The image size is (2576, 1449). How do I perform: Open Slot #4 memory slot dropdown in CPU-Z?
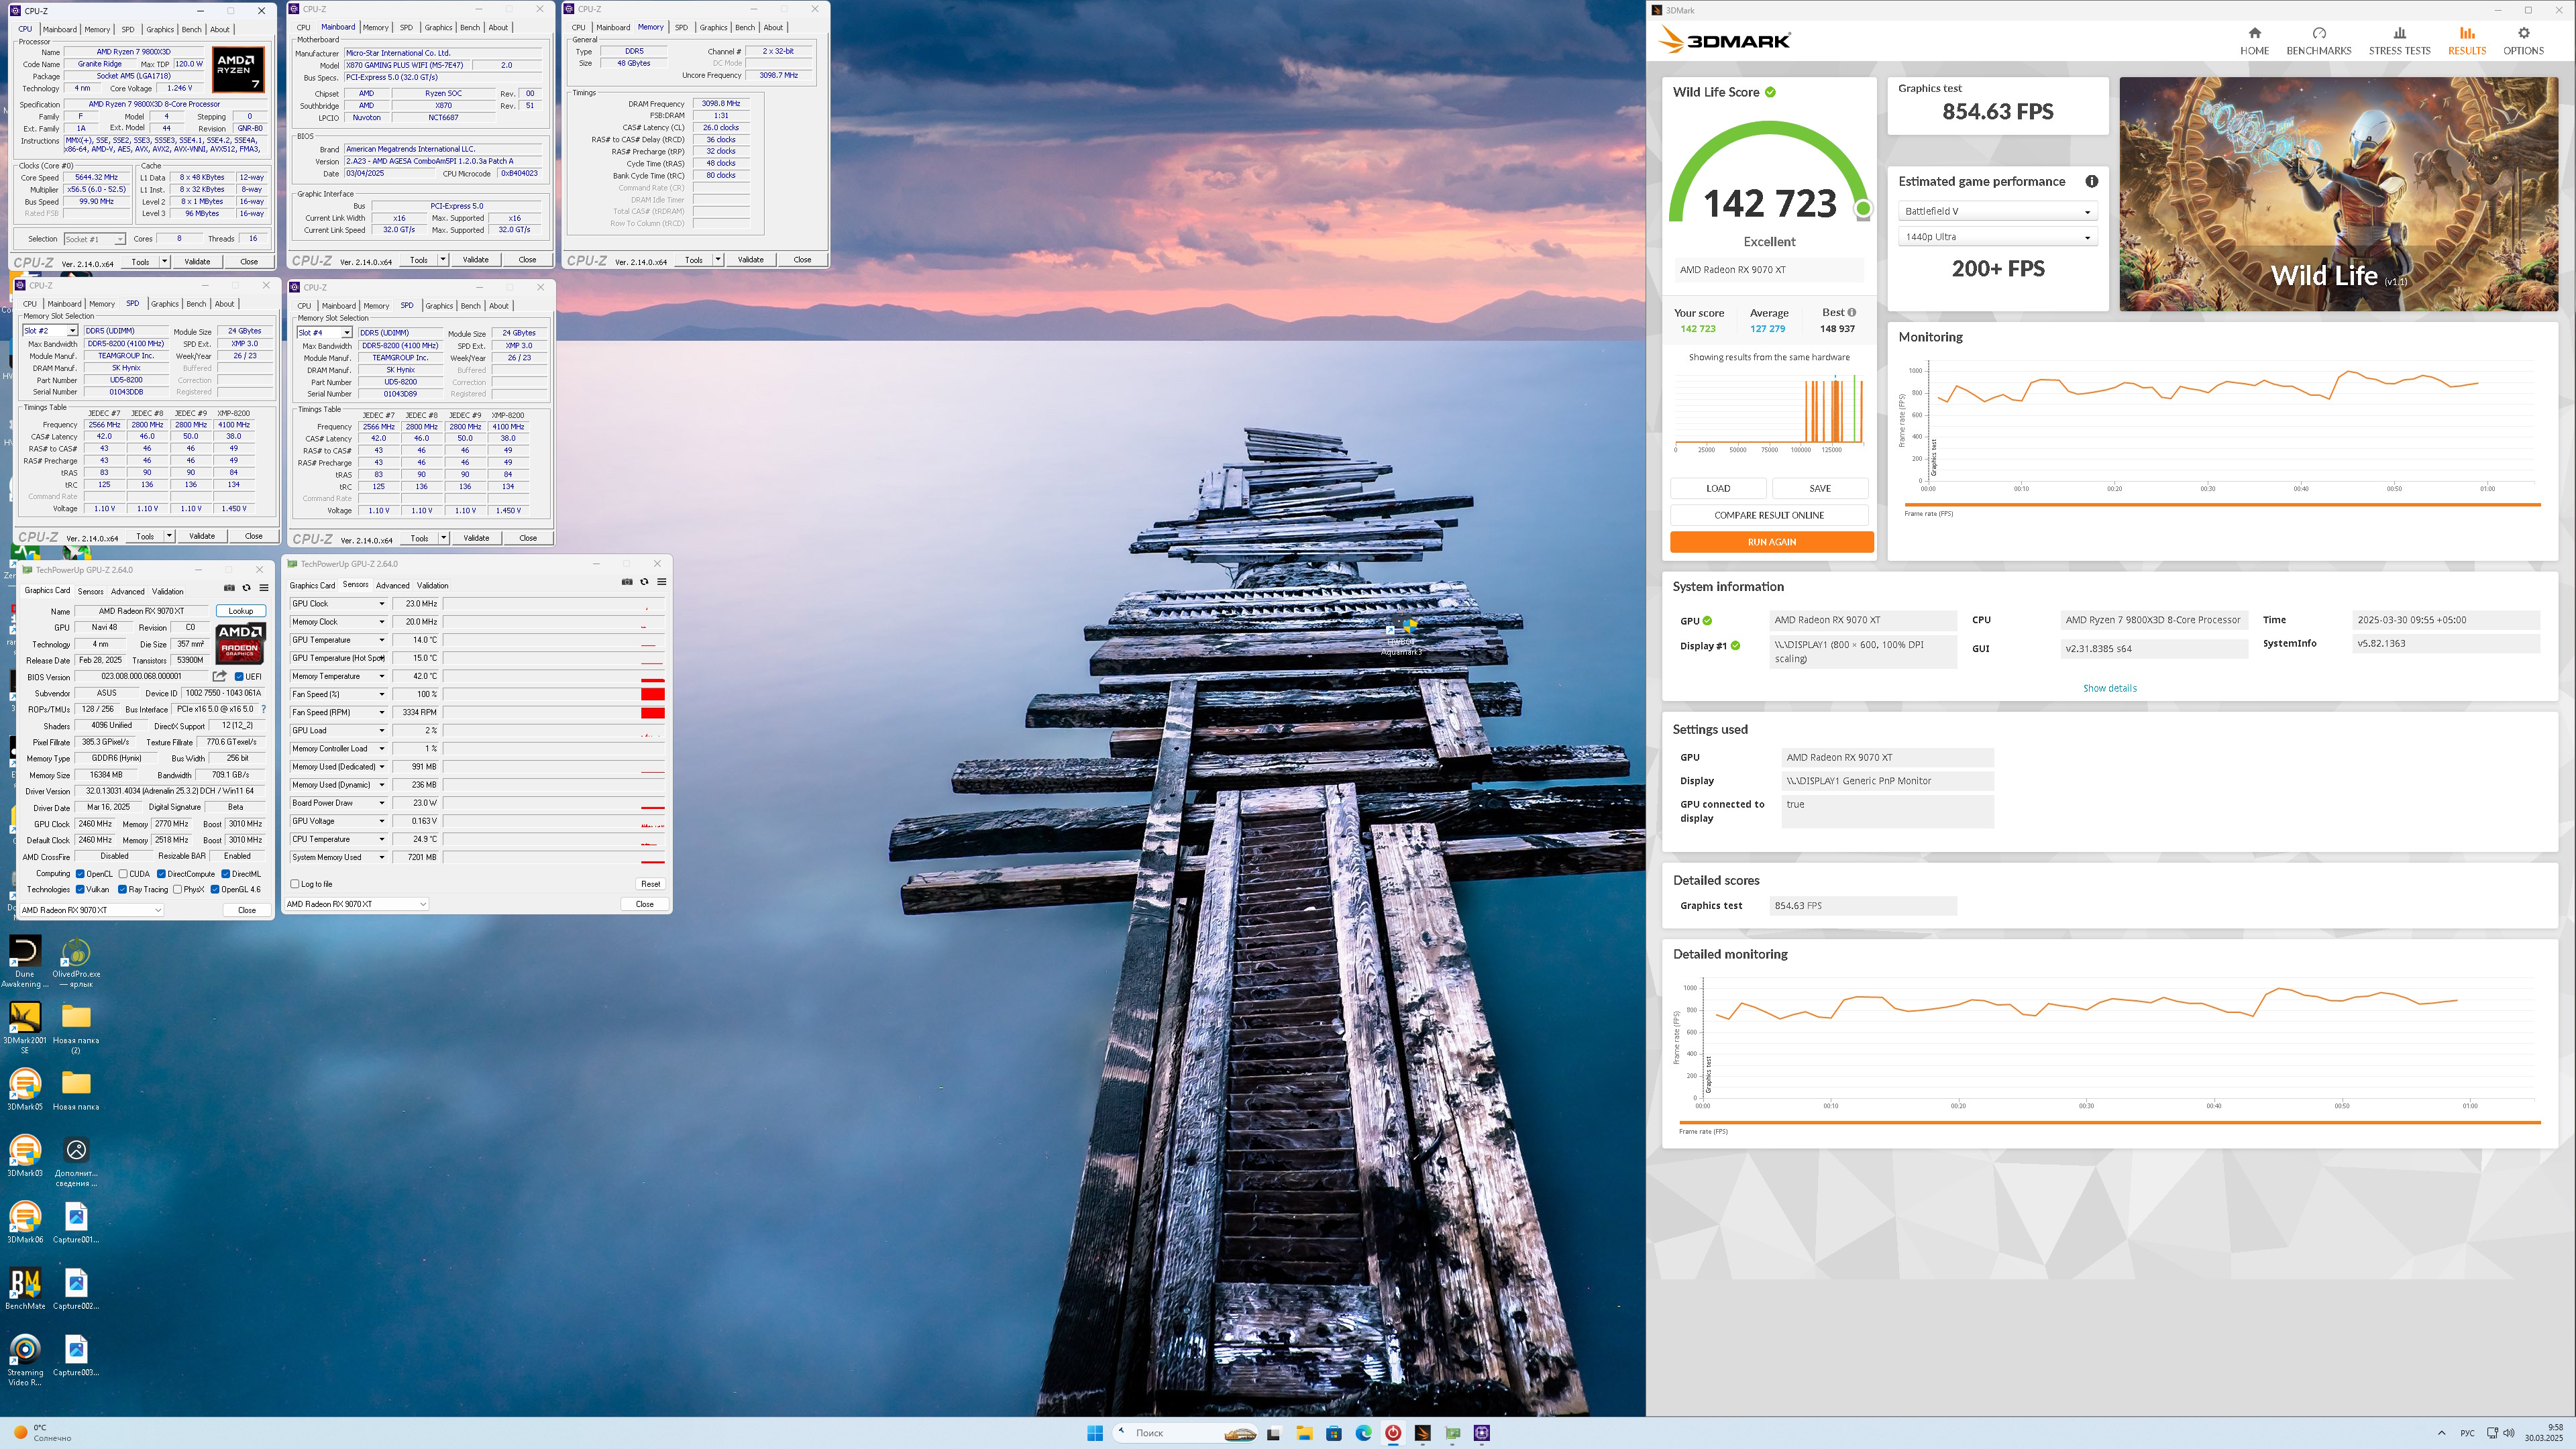click(324, 332)
